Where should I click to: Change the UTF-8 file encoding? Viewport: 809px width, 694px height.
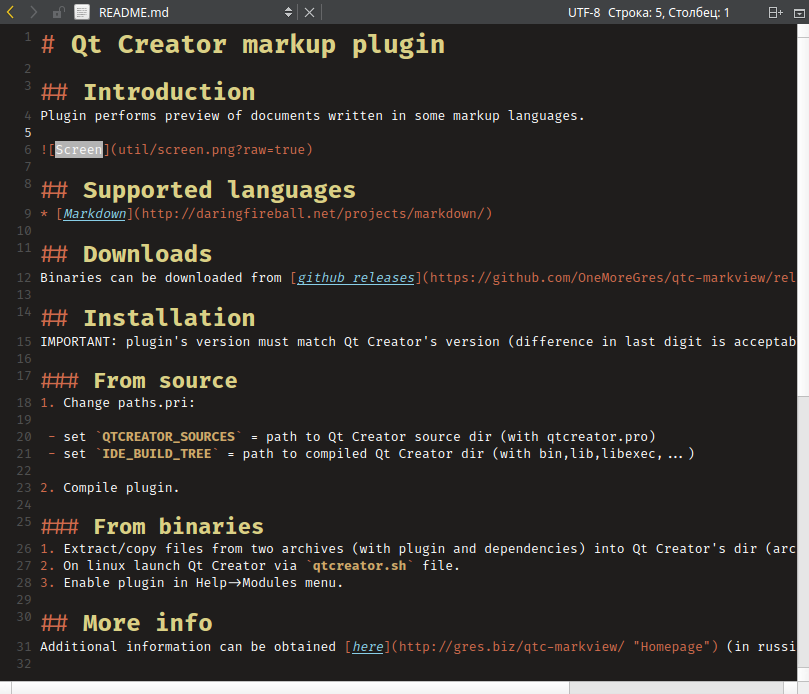tap(584, 12)
